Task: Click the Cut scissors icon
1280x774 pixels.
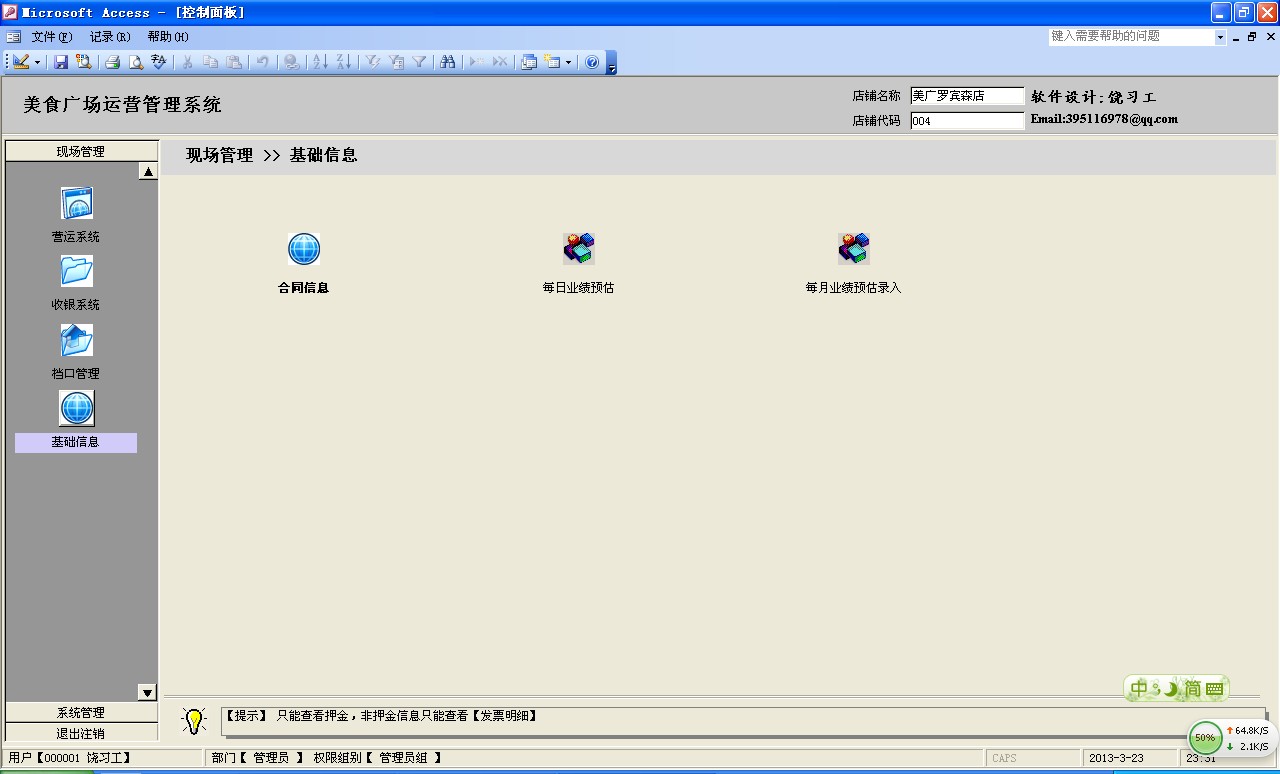Action: tap(187, 62)
